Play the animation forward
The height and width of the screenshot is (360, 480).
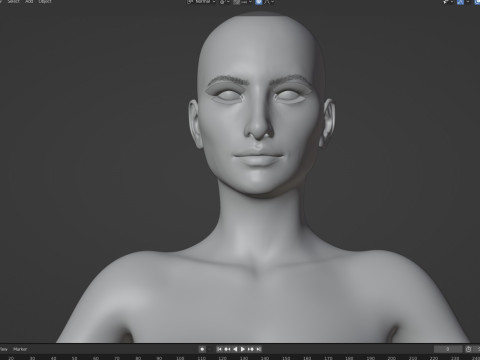tap(243, 349)
